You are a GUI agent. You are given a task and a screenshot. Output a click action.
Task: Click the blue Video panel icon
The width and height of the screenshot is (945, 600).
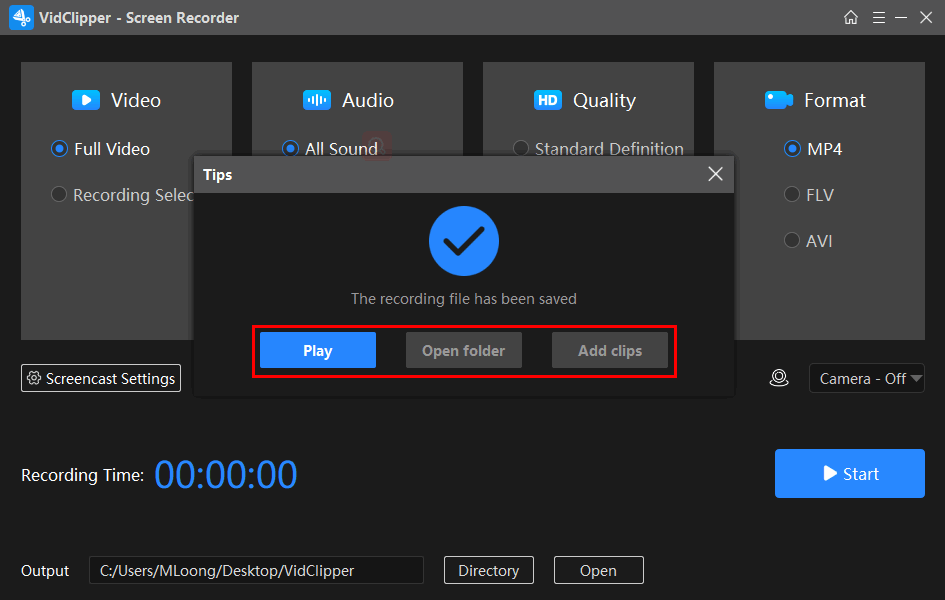pyautogui.click(x=85, y=100)
